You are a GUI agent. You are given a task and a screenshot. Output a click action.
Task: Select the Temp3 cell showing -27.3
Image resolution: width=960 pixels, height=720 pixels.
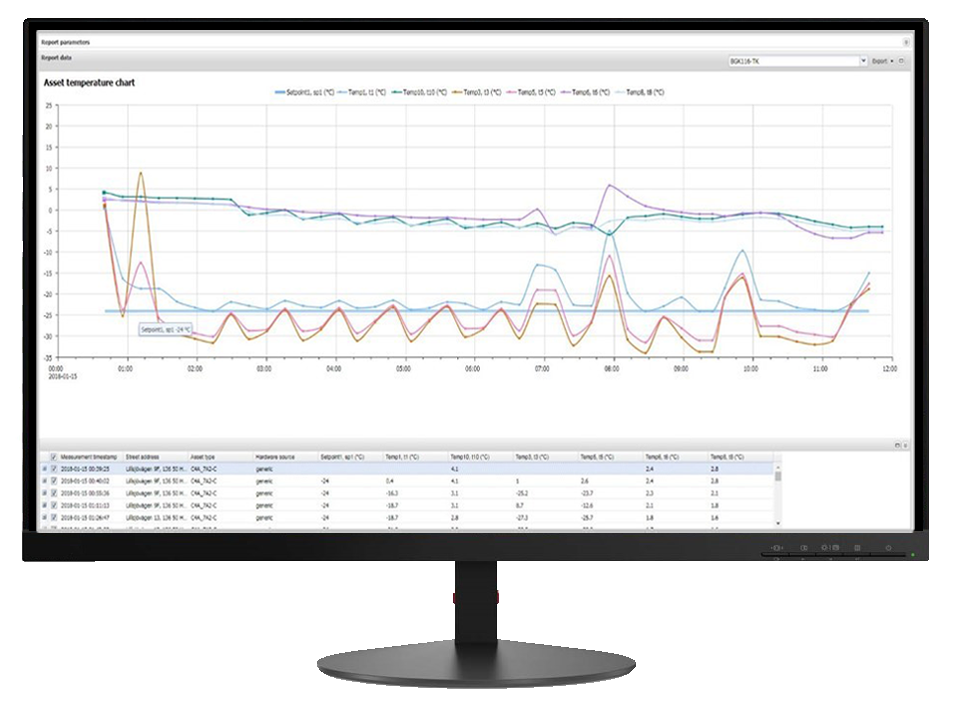(522, 518)
